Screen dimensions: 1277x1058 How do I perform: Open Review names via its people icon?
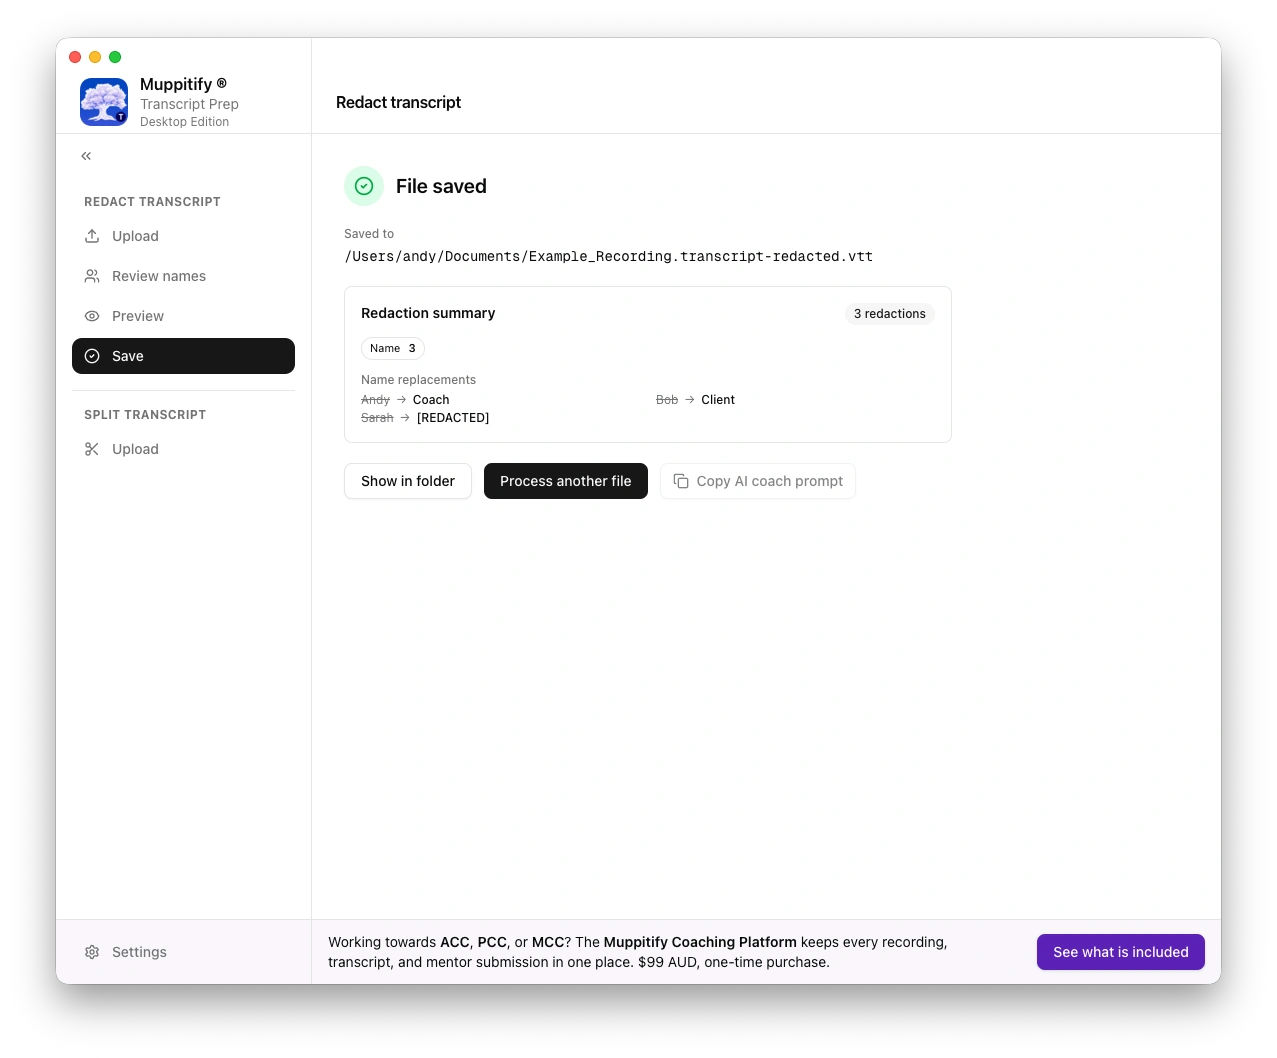(x=92, y=276)
